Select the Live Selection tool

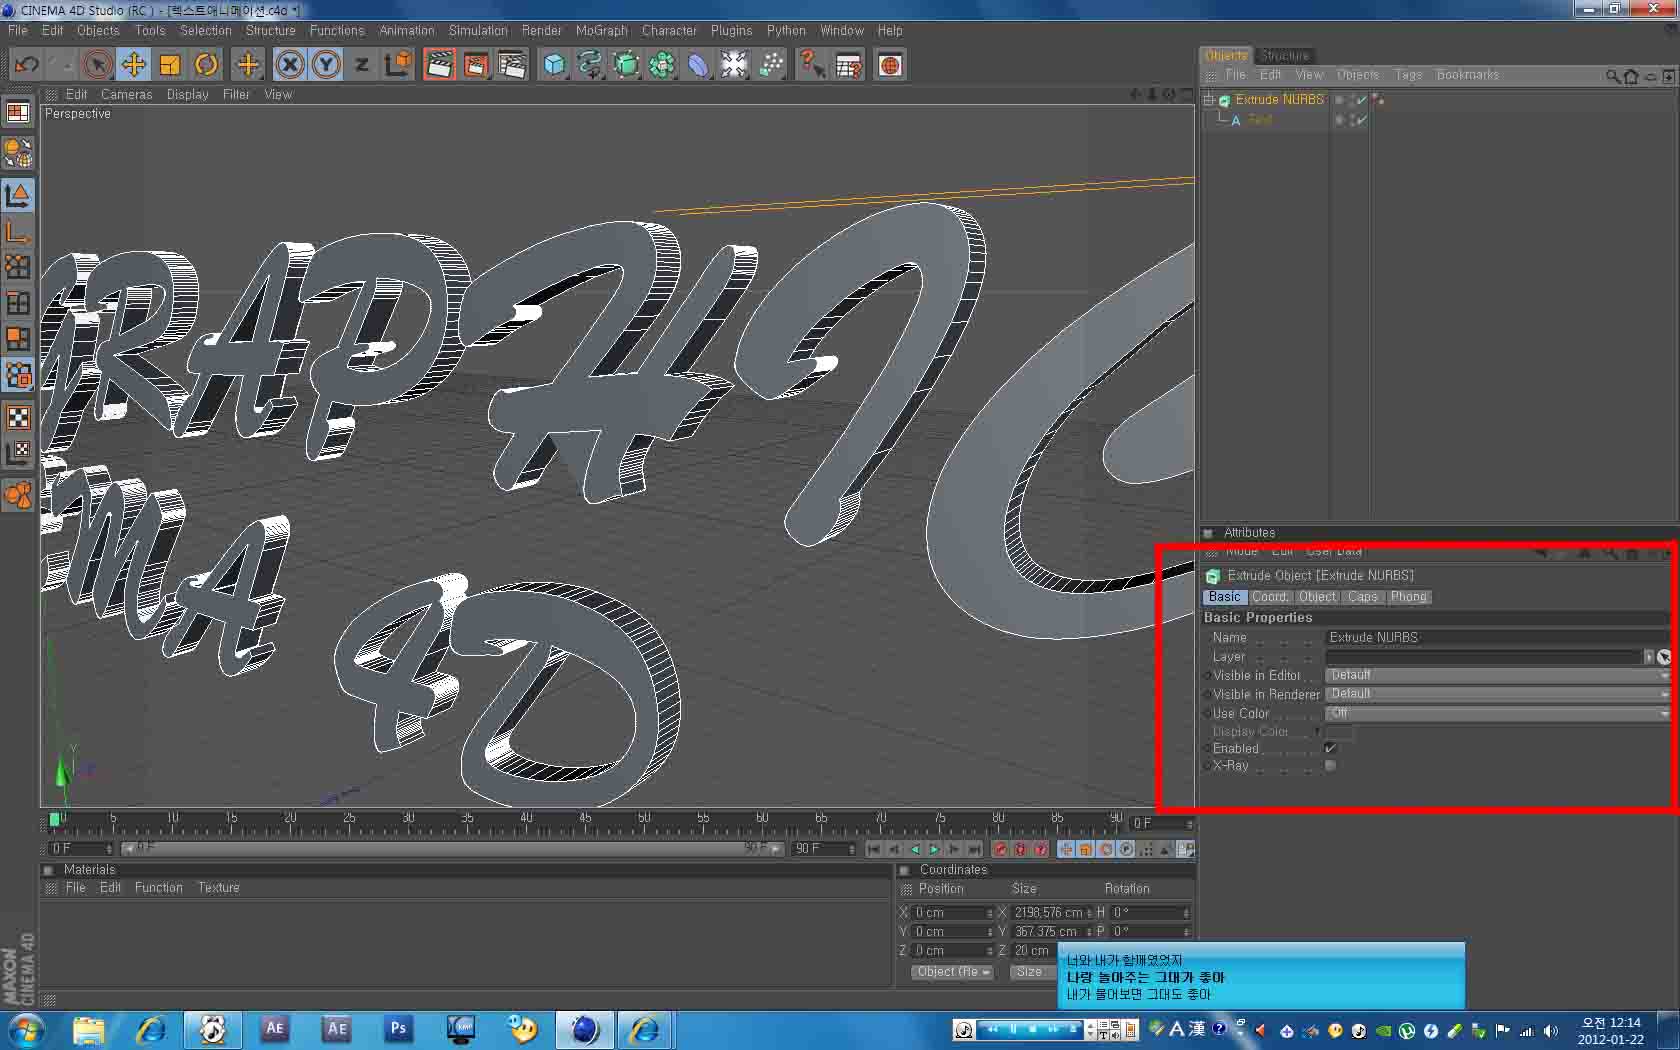[97, 65]
